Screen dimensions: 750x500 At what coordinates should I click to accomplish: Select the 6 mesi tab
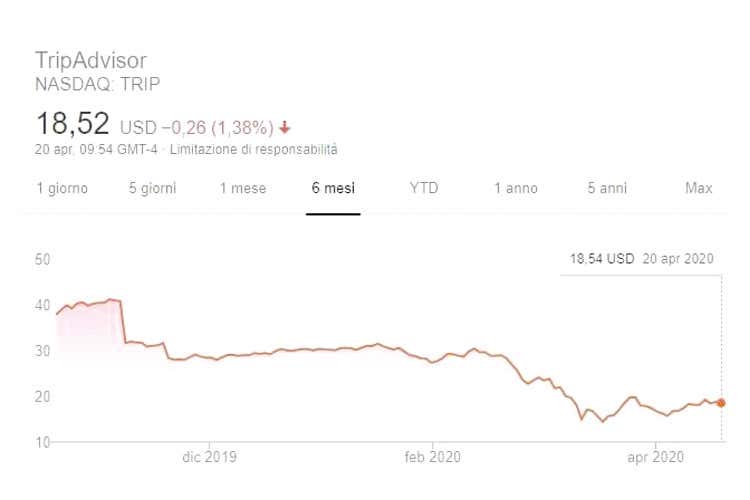(x=333, y=188)
